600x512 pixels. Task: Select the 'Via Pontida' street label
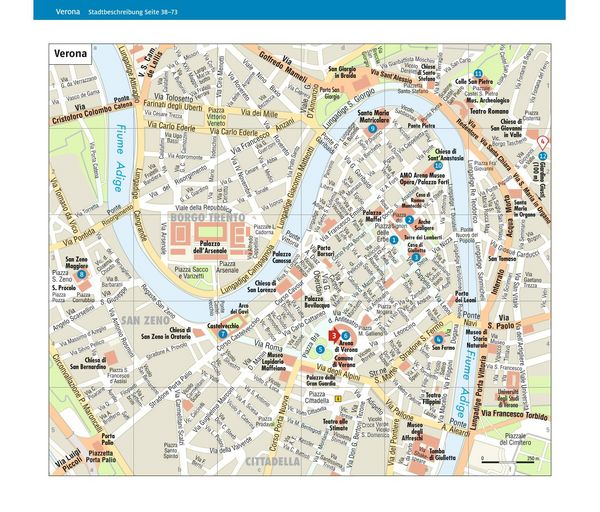pos(79,237)
